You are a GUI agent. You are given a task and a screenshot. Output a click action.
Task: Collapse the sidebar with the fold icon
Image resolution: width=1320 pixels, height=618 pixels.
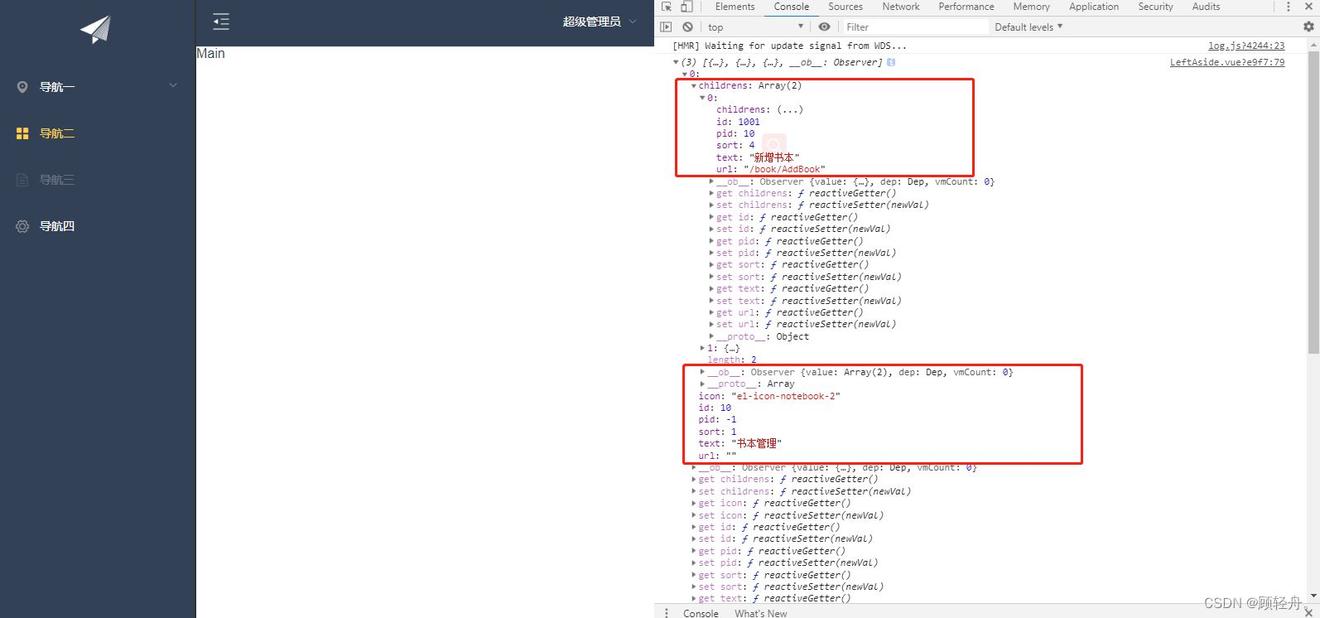pyautogui.click(x=221, y=22)
